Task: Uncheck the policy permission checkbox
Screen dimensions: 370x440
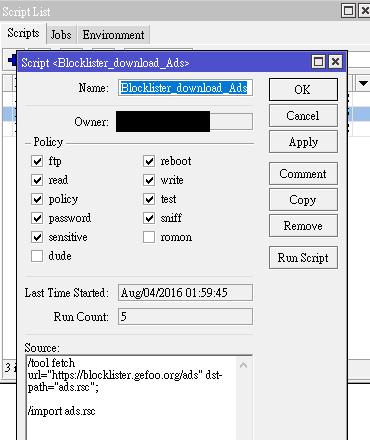Action: tap(37, 199)
